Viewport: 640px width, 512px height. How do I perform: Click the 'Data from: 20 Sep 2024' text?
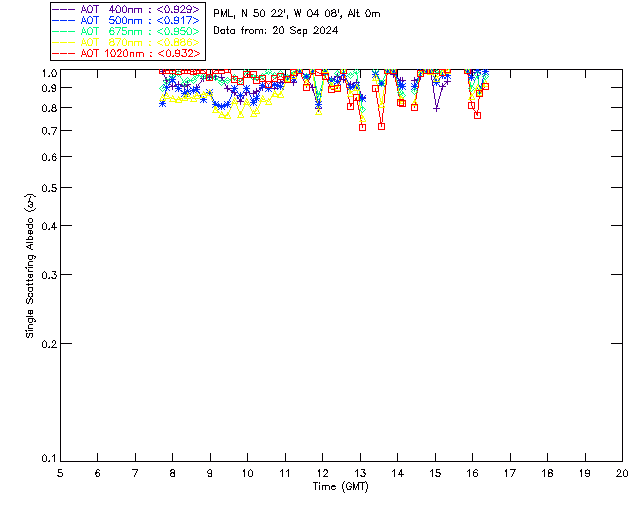[276, 31]
